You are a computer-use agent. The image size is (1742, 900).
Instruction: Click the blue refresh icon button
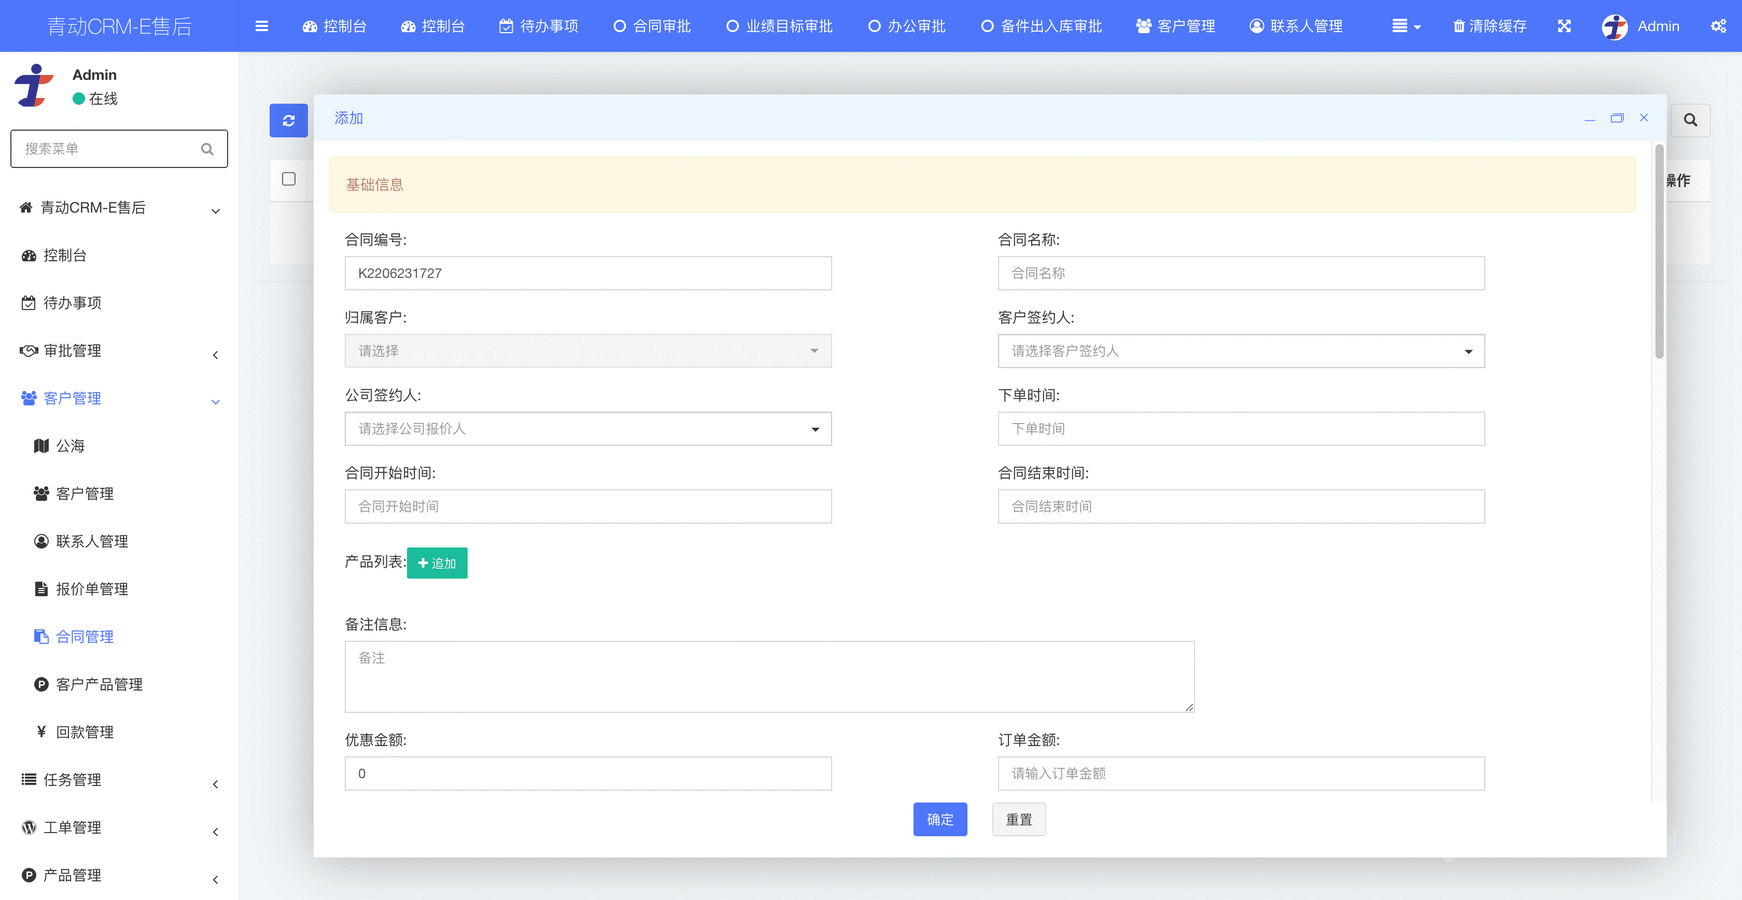pyautogui.click(x=288, y=120)
